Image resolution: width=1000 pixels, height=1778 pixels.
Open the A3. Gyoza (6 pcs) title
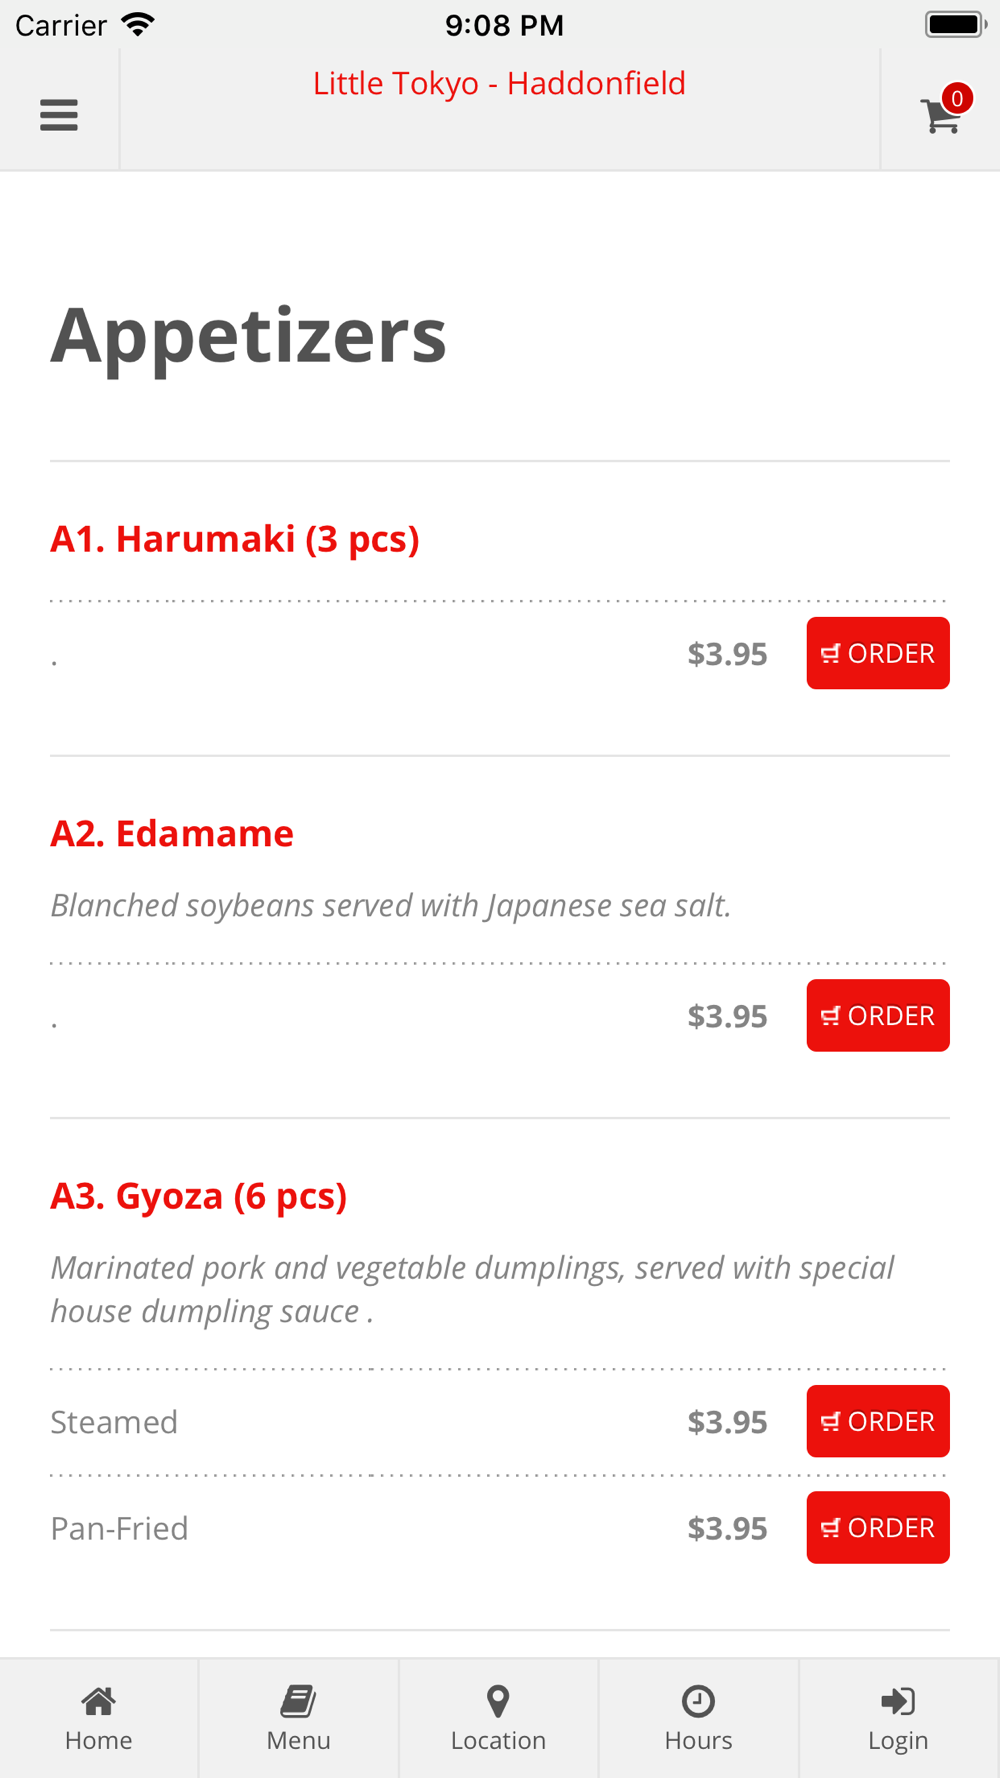tap(199, 1195)
